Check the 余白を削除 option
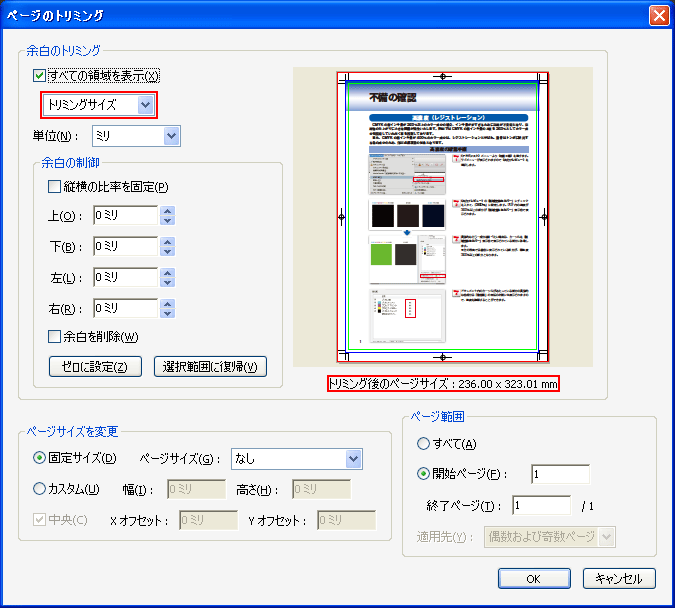This screenshot has width=675, height=608. (55, 337)
